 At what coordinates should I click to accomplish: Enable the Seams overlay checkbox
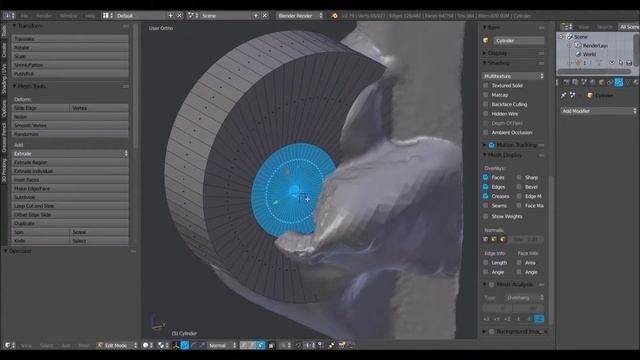coord(486,205)
